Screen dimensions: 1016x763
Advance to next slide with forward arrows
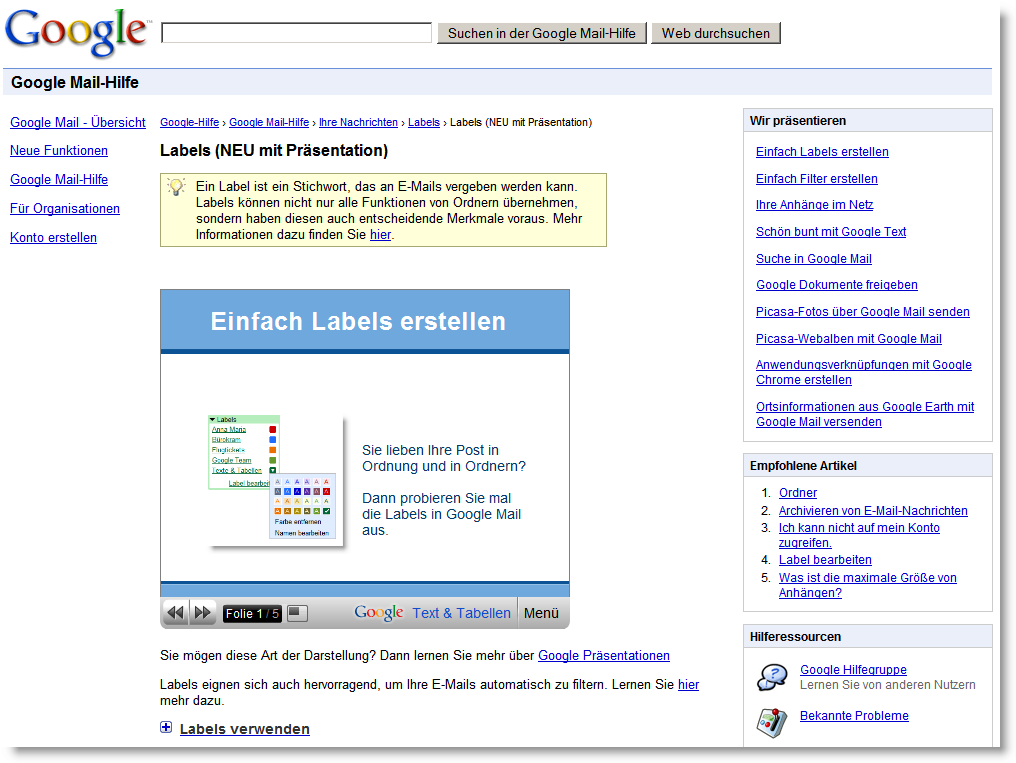[203, 613]
